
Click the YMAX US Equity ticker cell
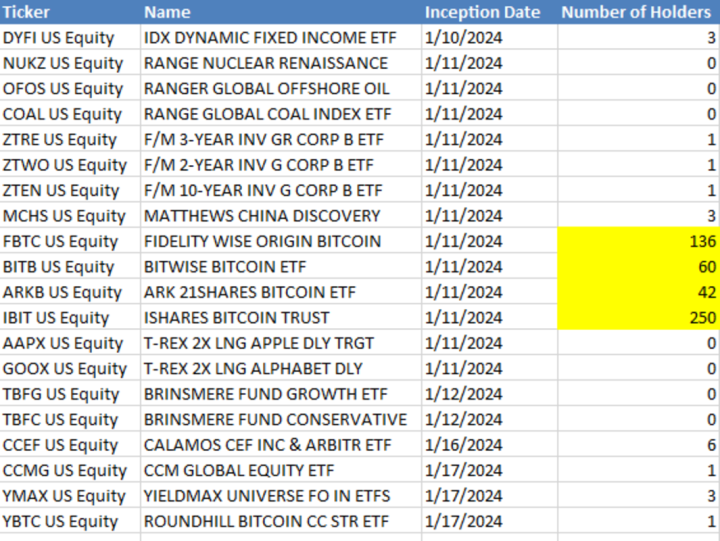70,496
